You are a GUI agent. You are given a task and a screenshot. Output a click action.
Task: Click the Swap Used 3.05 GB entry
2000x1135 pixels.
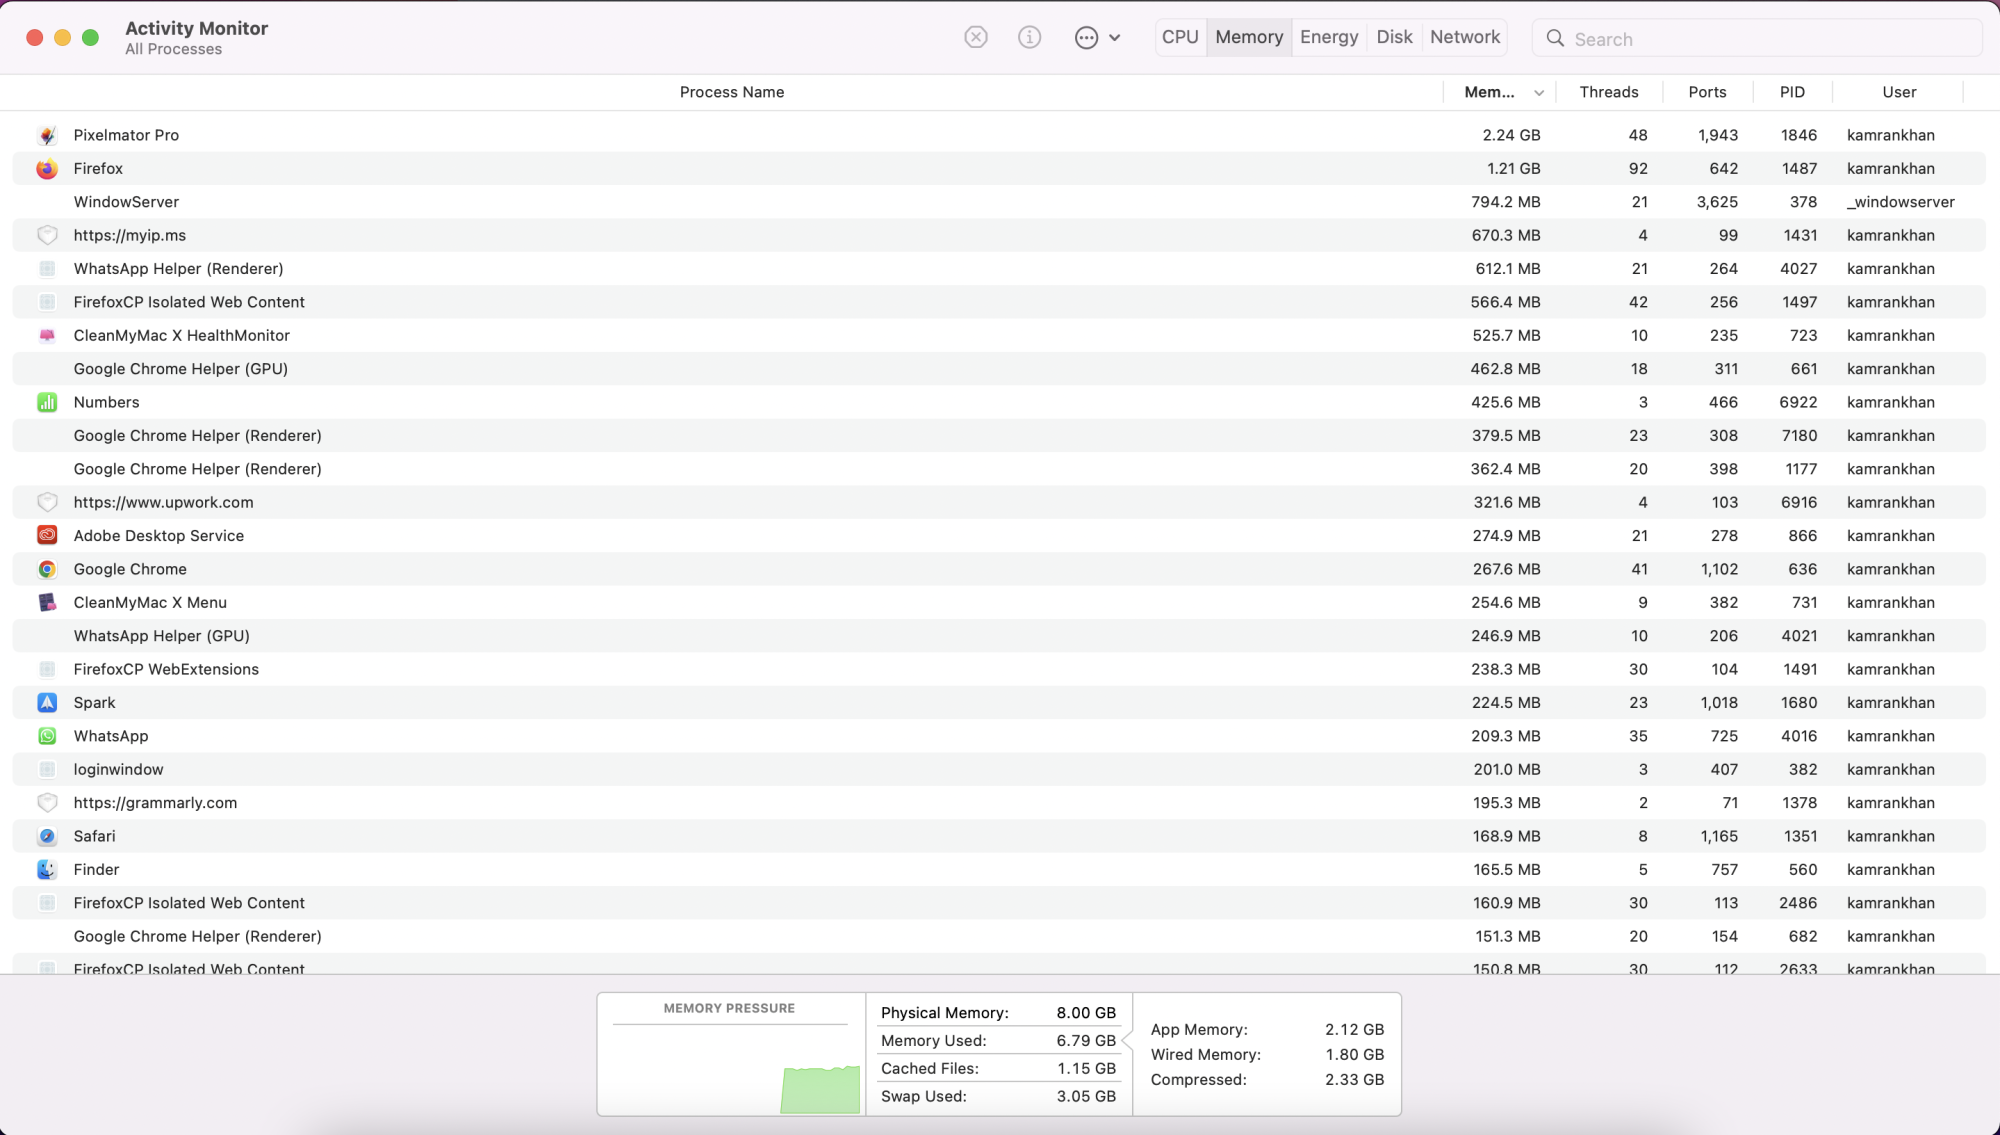point(998,1096)
